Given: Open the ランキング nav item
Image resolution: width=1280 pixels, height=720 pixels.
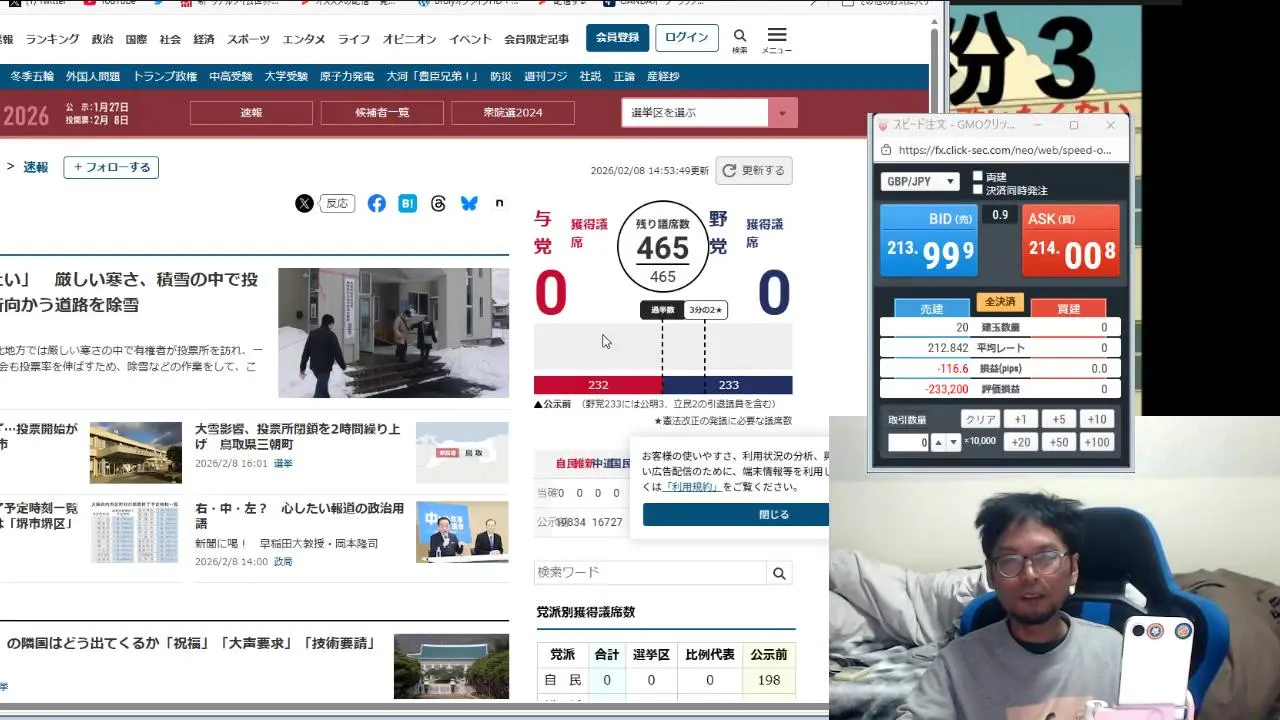Looking at the screenshot, I should [52, 39].
